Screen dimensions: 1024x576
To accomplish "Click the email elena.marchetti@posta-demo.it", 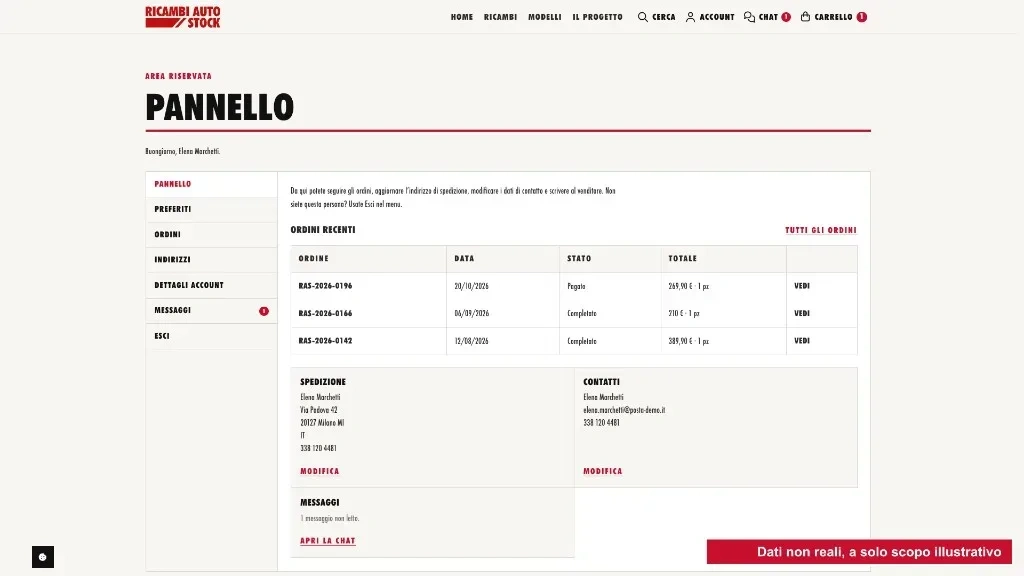I will tap(624, 410).
